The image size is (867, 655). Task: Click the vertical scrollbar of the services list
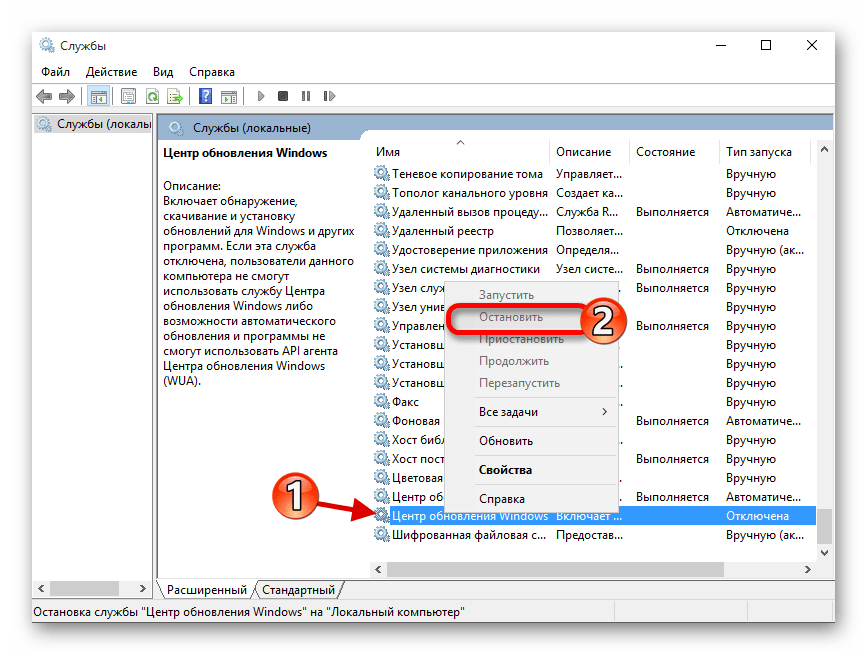coord(825,350)
